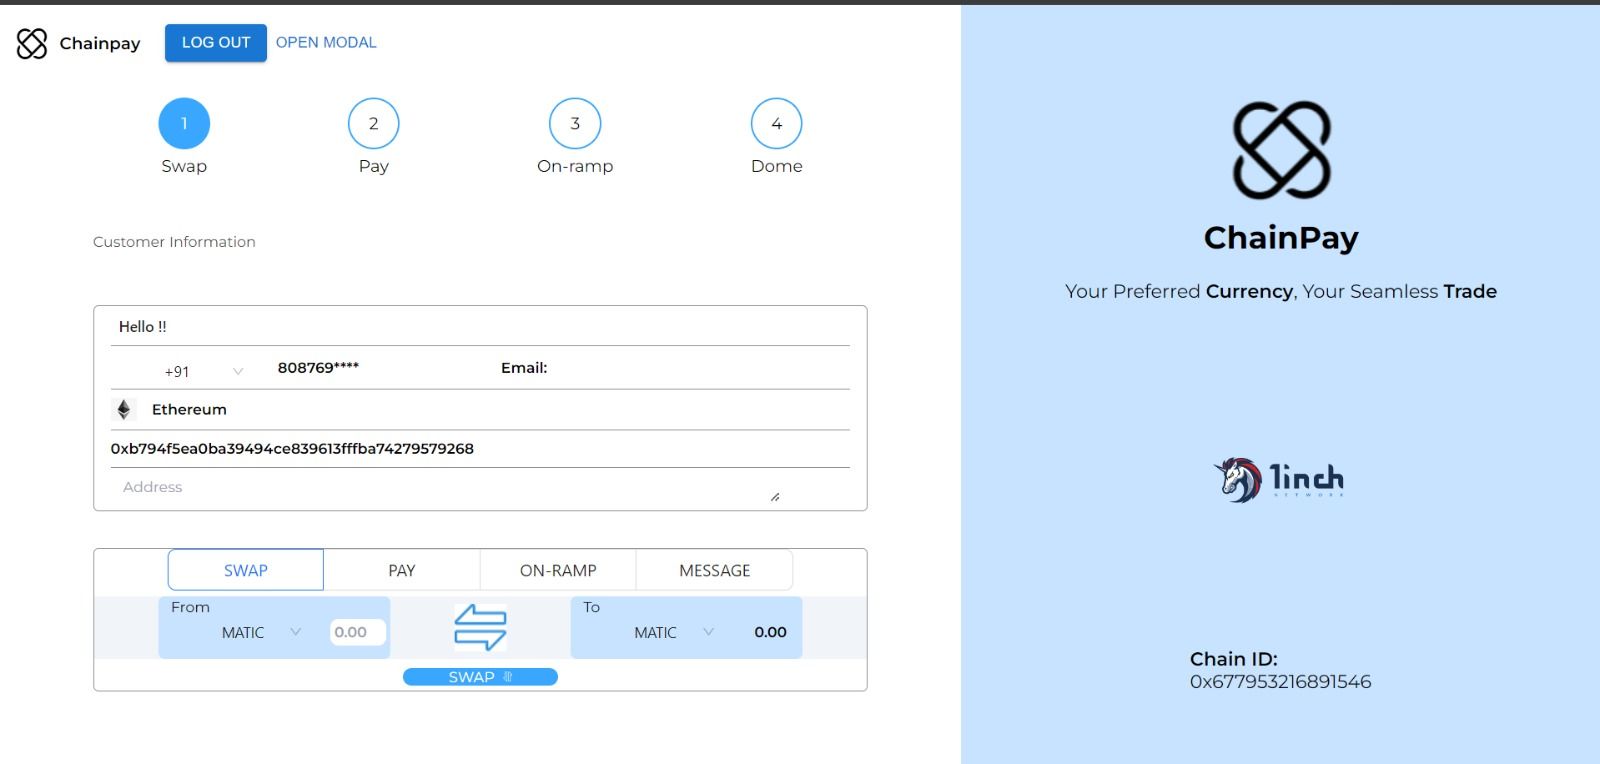Click the Ethereum diamond icon
1600x764 pixels.
(x=124, y=409)
